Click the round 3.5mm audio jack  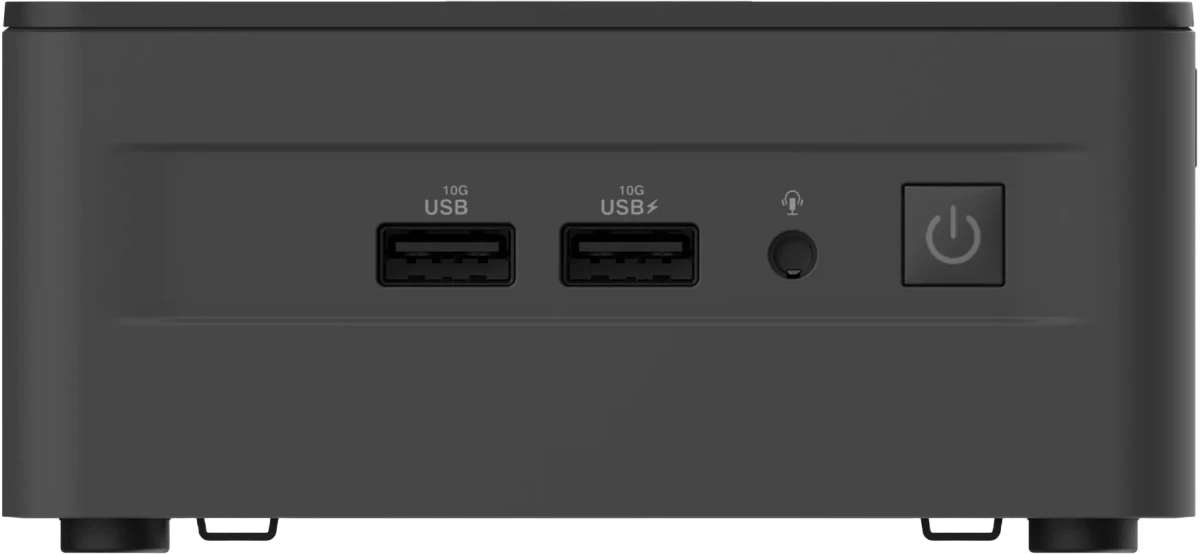[x=792, y=255]
